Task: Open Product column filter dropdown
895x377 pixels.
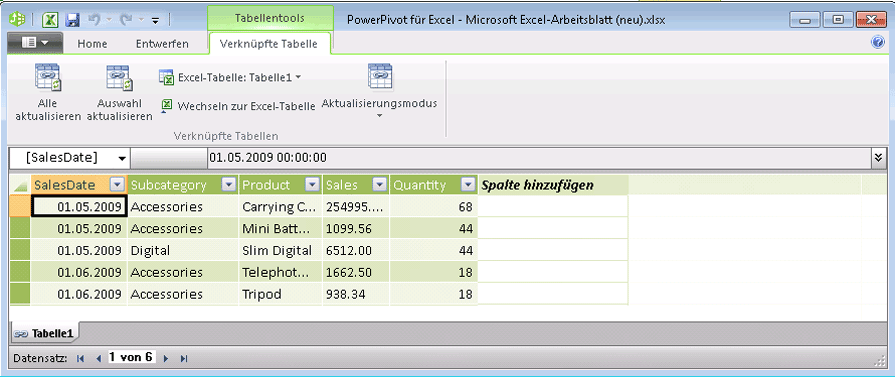Action: click(x=312, y=185)
